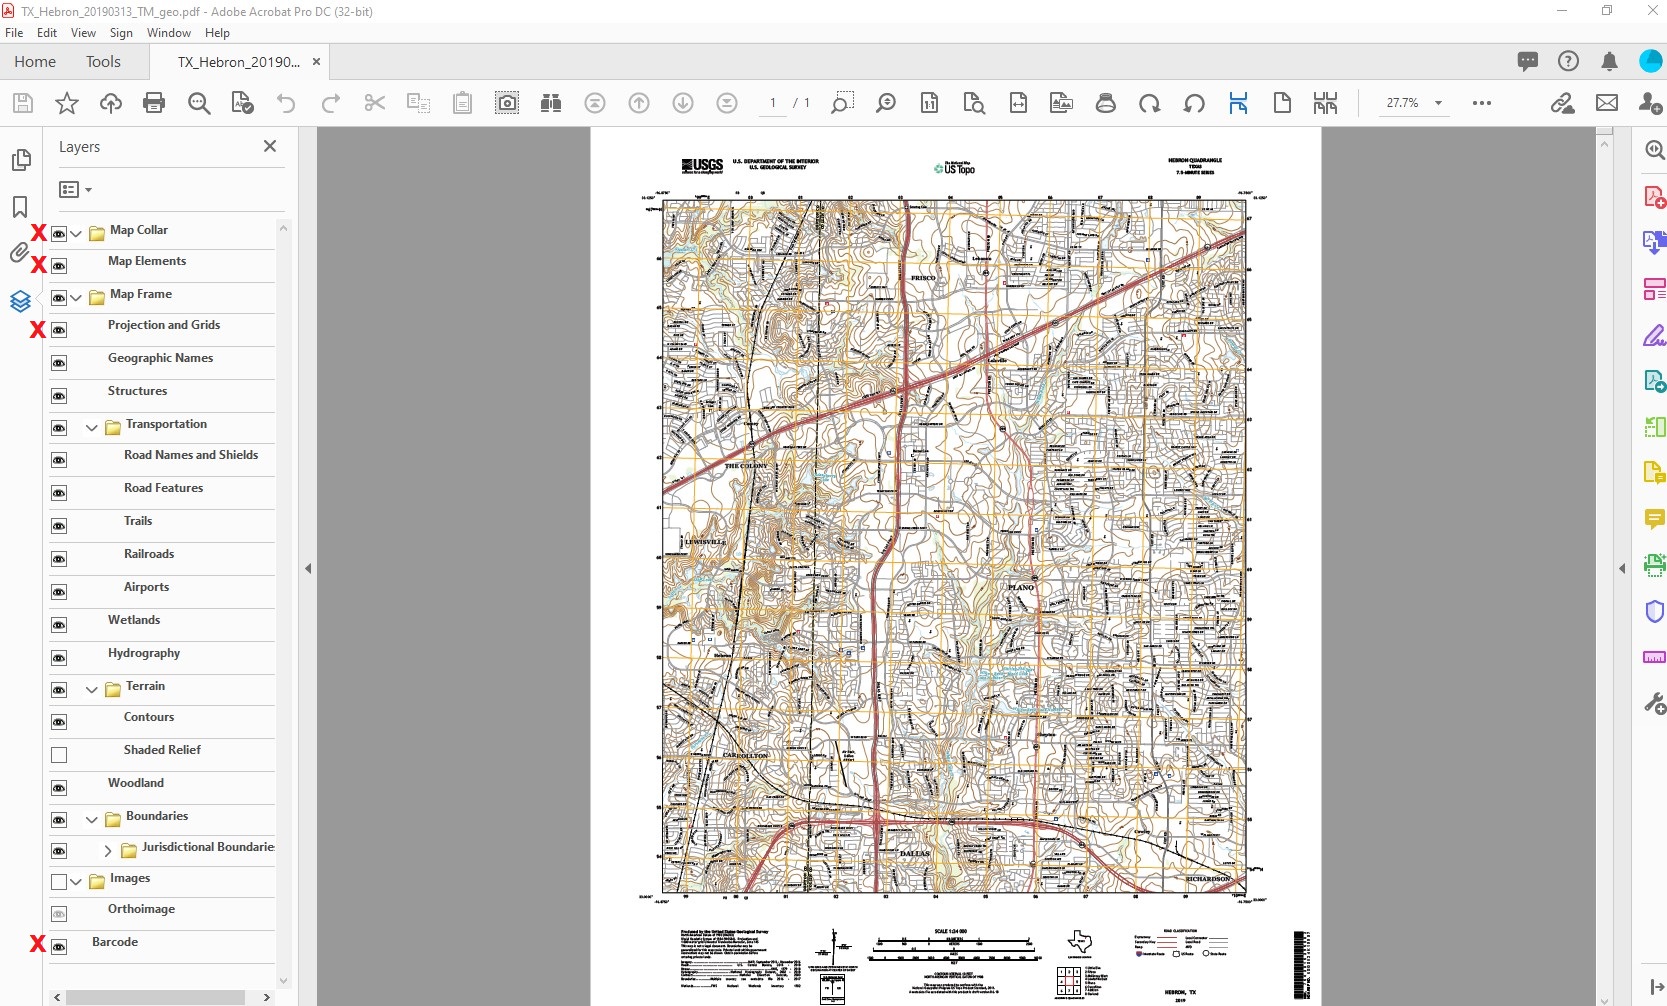The width and height of the screenshot is (1667, 1006).
Task: Open the Window menu
Action: 168,32
